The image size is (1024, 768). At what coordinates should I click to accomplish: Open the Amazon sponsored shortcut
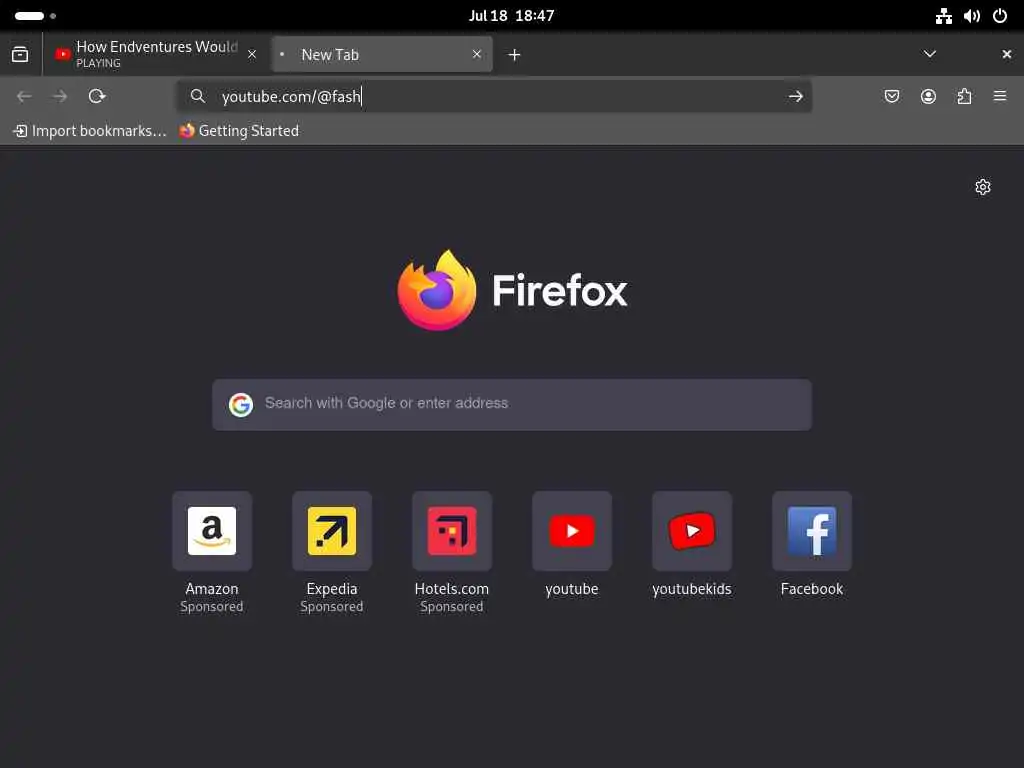click(x=212, y=552)
